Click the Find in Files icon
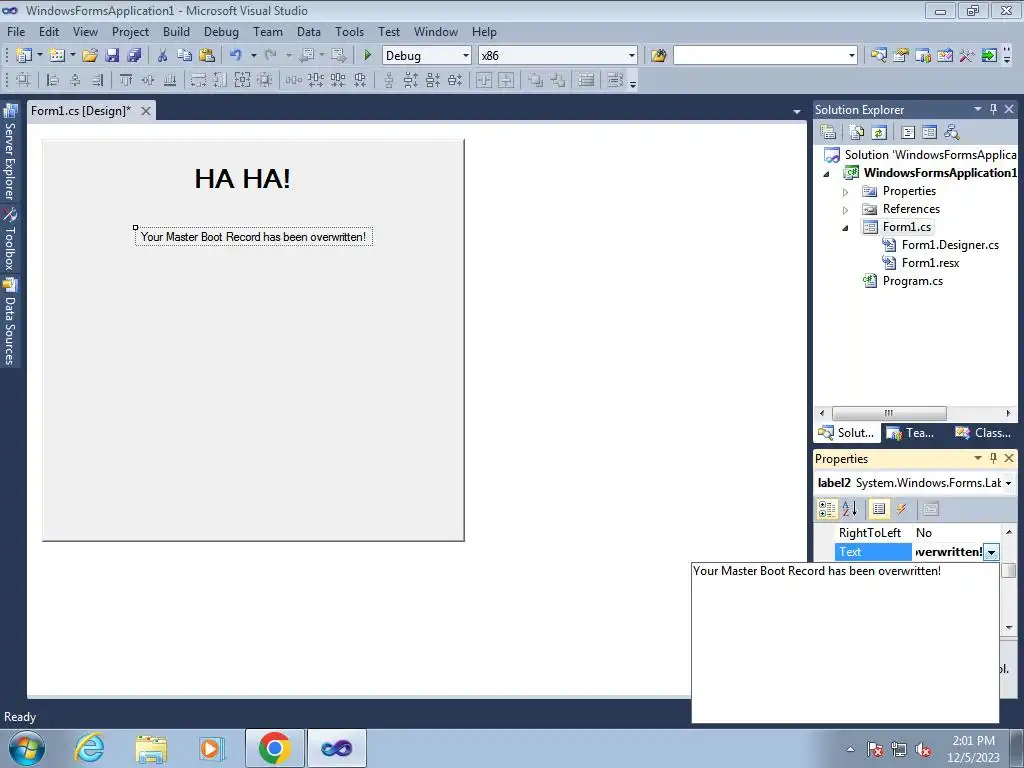The height and width of the screenshot is (768, 1024). [658, 56]
